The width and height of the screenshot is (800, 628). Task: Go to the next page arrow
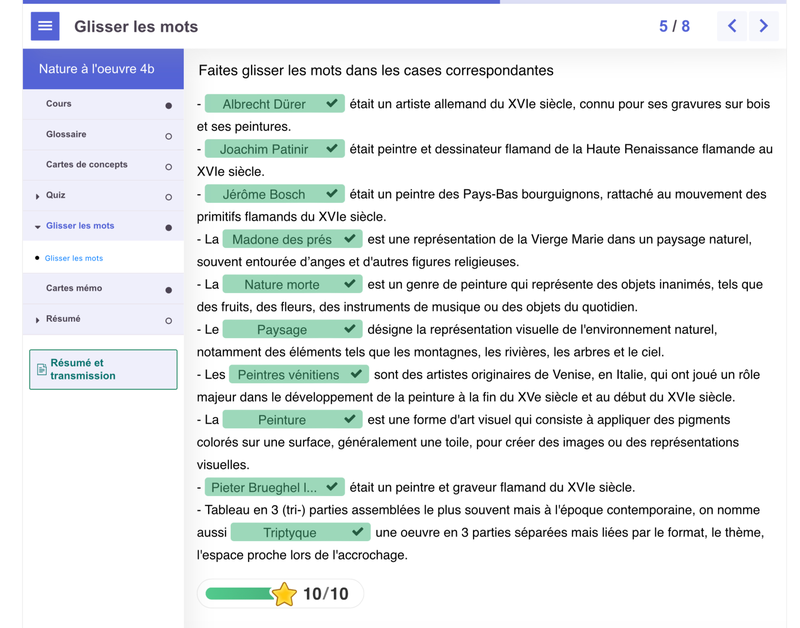764,26
